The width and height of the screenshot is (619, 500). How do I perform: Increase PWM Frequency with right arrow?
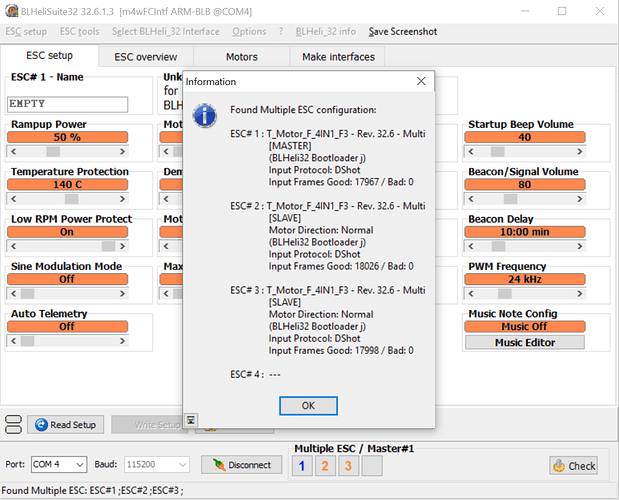[x=579, y=294]
